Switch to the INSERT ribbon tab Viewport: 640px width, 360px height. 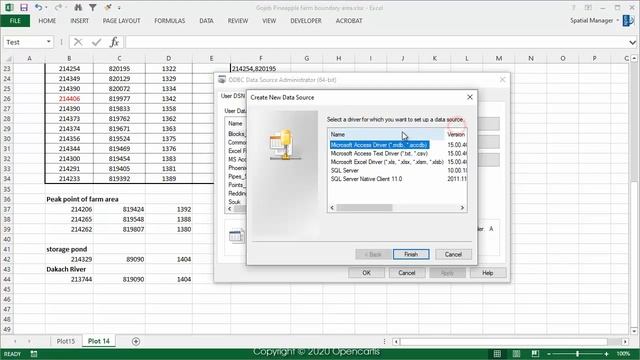(79, 20)
